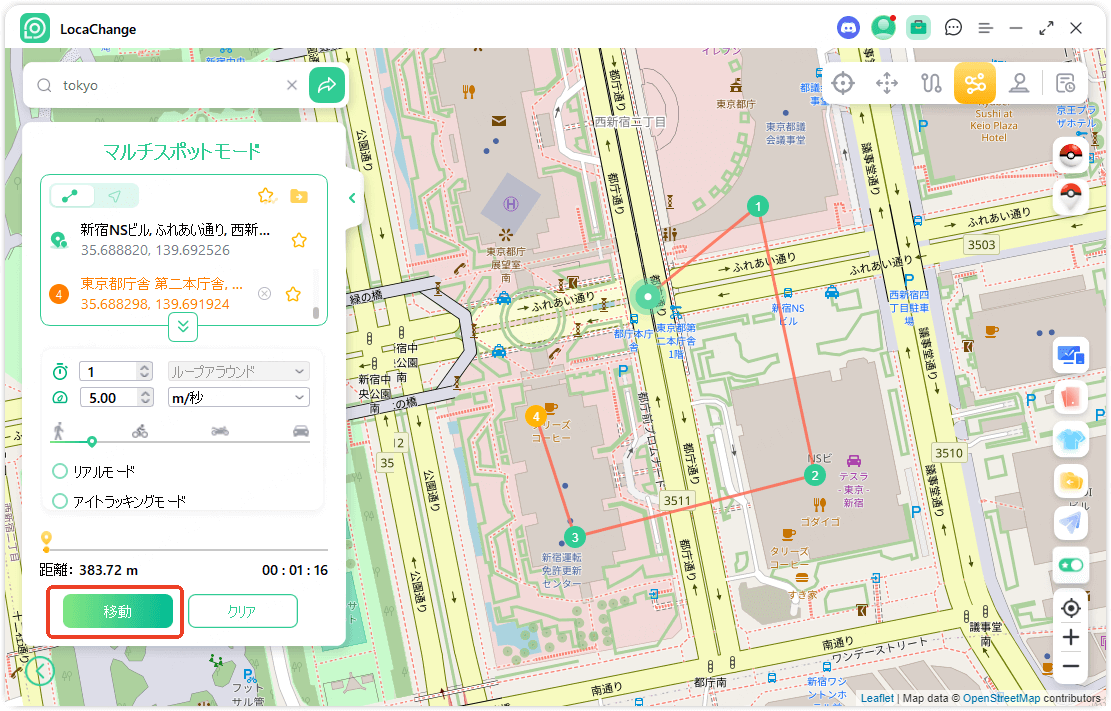The height and width of the screenshot is (711, 1111).
Task: Click the クリア clear button
Action: [242, 611]
